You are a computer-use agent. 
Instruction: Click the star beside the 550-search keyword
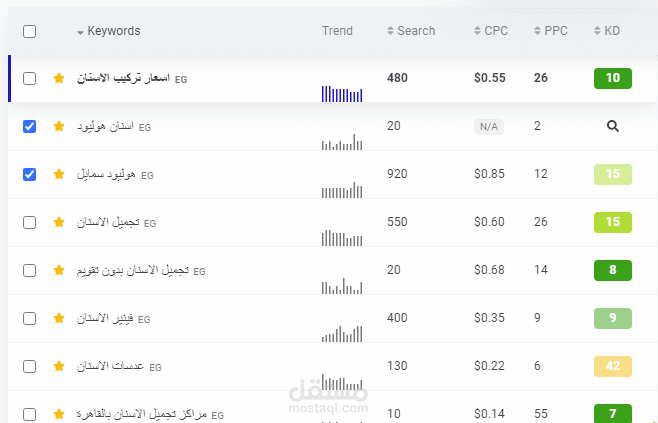[x=58, y=223]
